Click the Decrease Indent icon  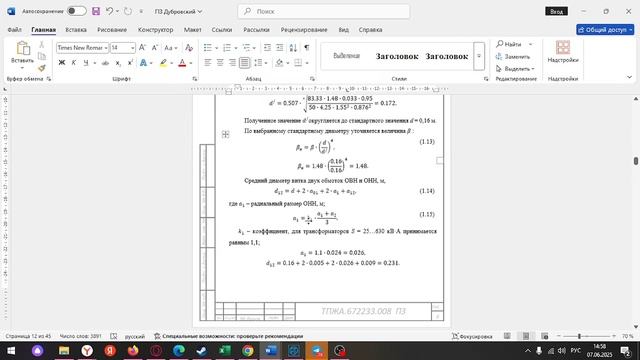click(x=267, y=48)
